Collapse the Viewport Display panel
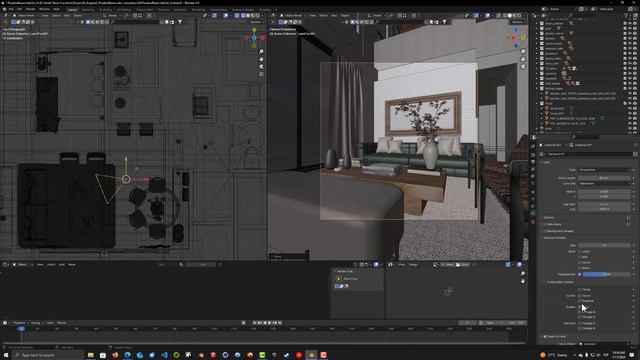 [x=554, y=238]
